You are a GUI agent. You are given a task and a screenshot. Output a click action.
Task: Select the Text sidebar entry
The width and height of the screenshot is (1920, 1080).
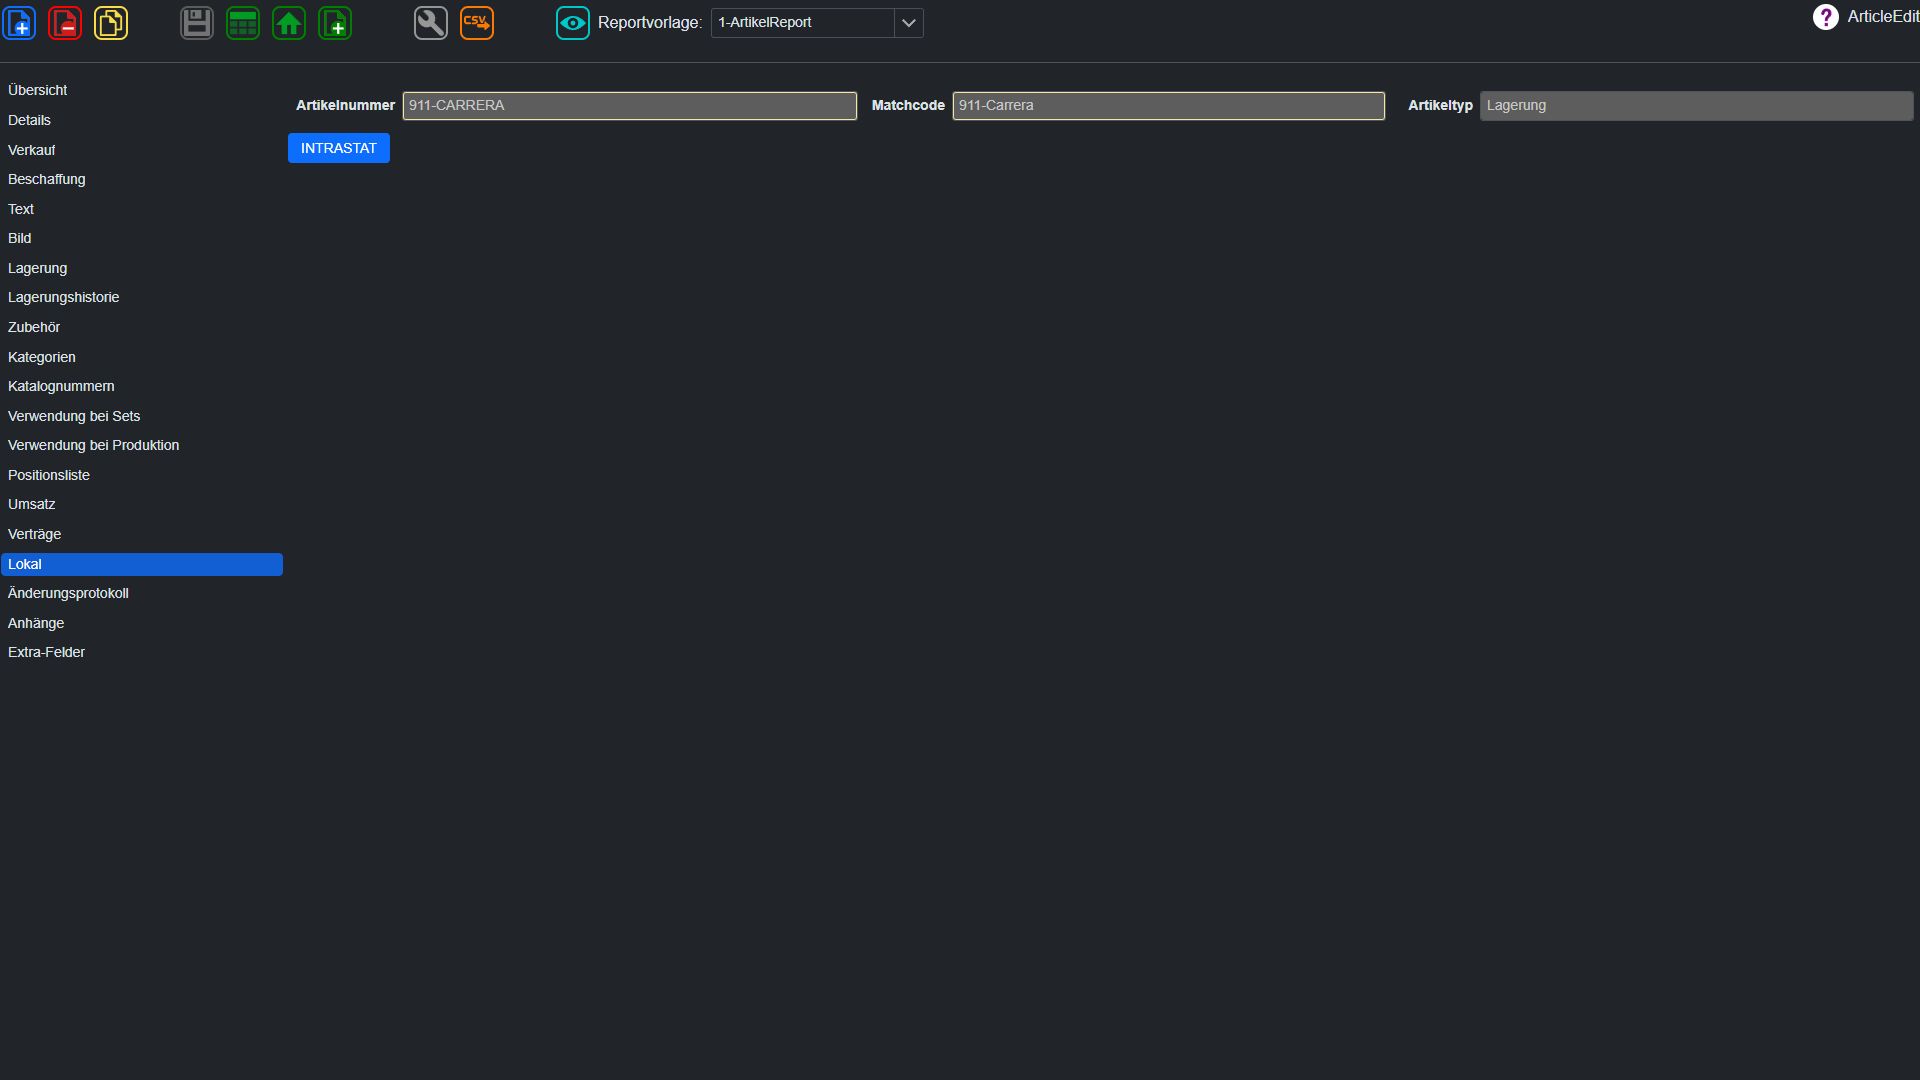coord(142,209)
